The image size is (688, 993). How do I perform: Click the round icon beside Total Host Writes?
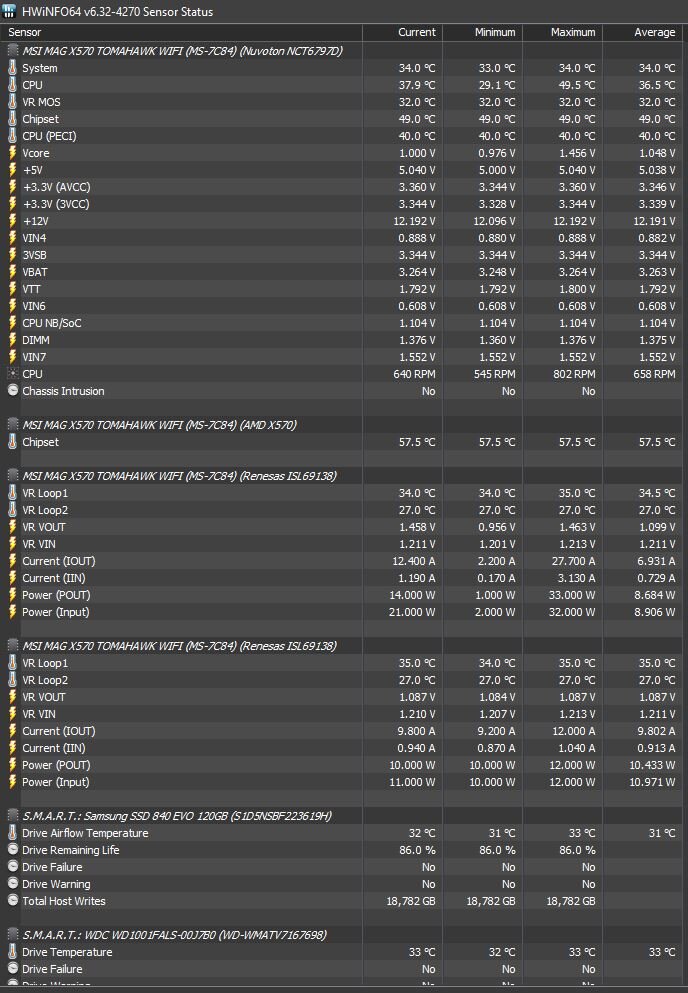click(12, 901)
